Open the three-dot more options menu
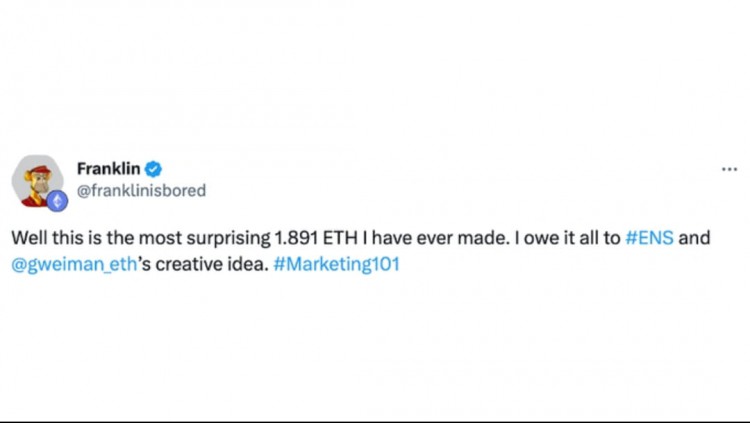The width and height of the screenshot is (750, 423). coord(729,169)
